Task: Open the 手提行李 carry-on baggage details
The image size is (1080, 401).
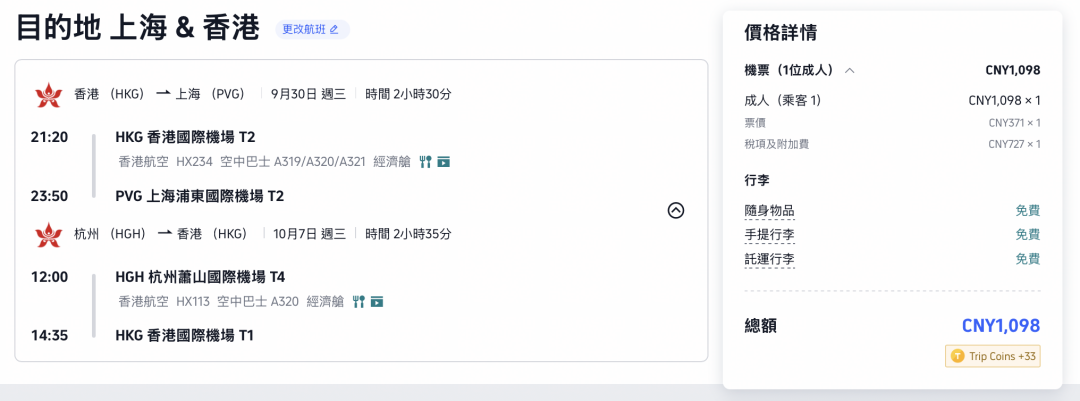Action: 769,235
